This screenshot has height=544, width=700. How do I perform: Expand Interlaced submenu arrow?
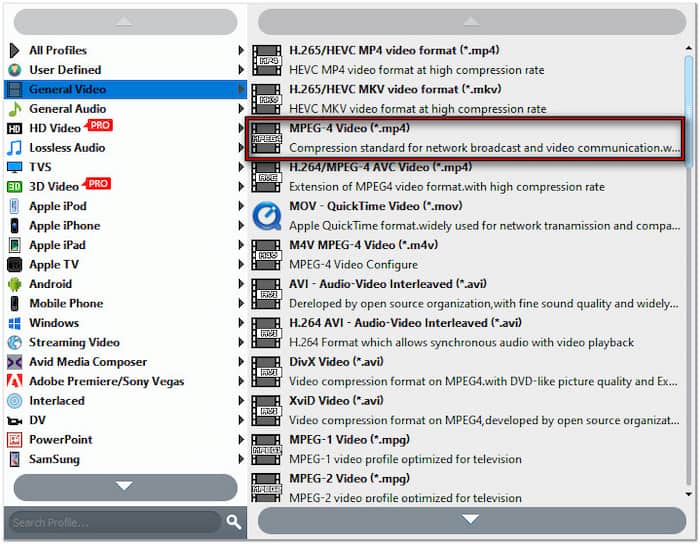[x=241, y=401]
